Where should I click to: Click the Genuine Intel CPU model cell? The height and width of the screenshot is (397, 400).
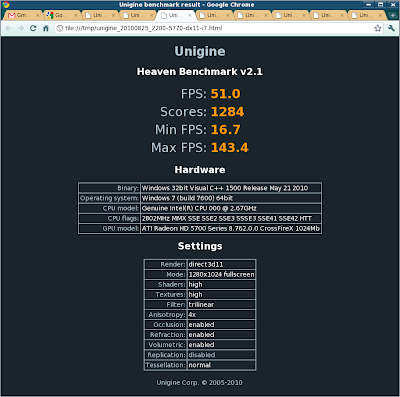231,208
